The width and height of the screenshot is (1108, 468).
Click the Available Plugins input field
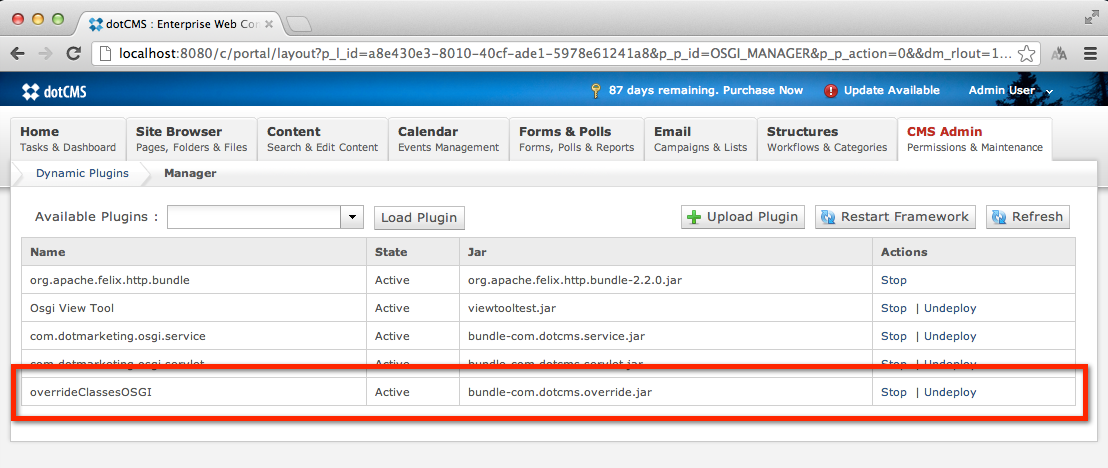254,217
